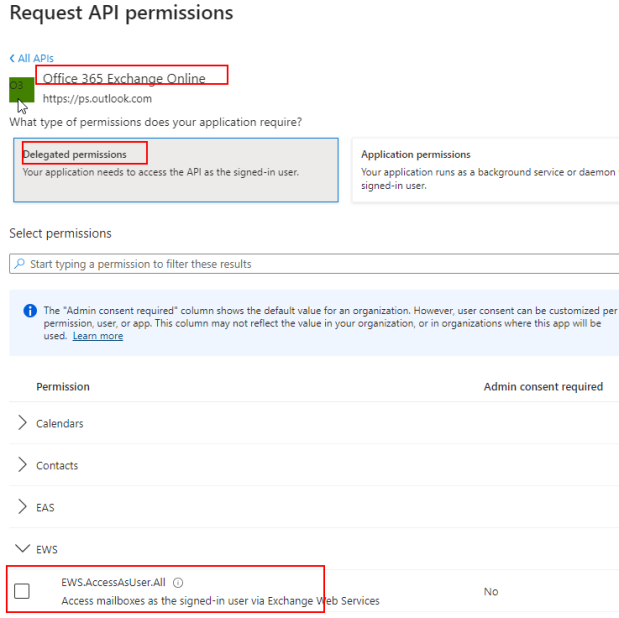Viewport: 619px width, 618px height.
Task: Go back using the All APIs link
Action: click(31, 58)
